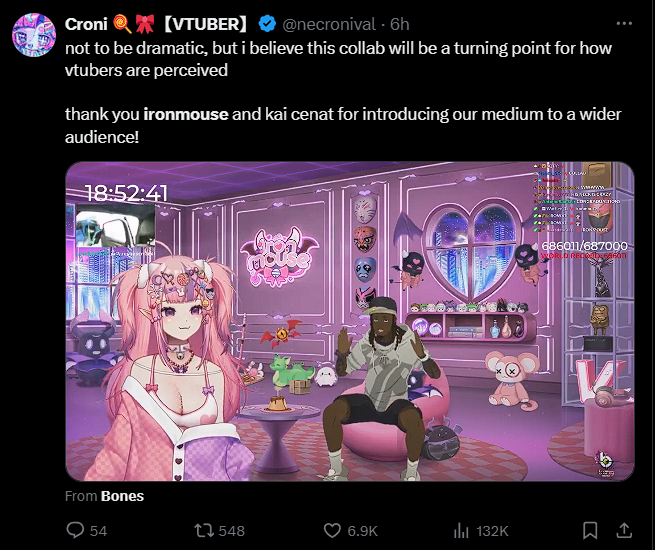Click the 132K views count

[x=492, y=531]
